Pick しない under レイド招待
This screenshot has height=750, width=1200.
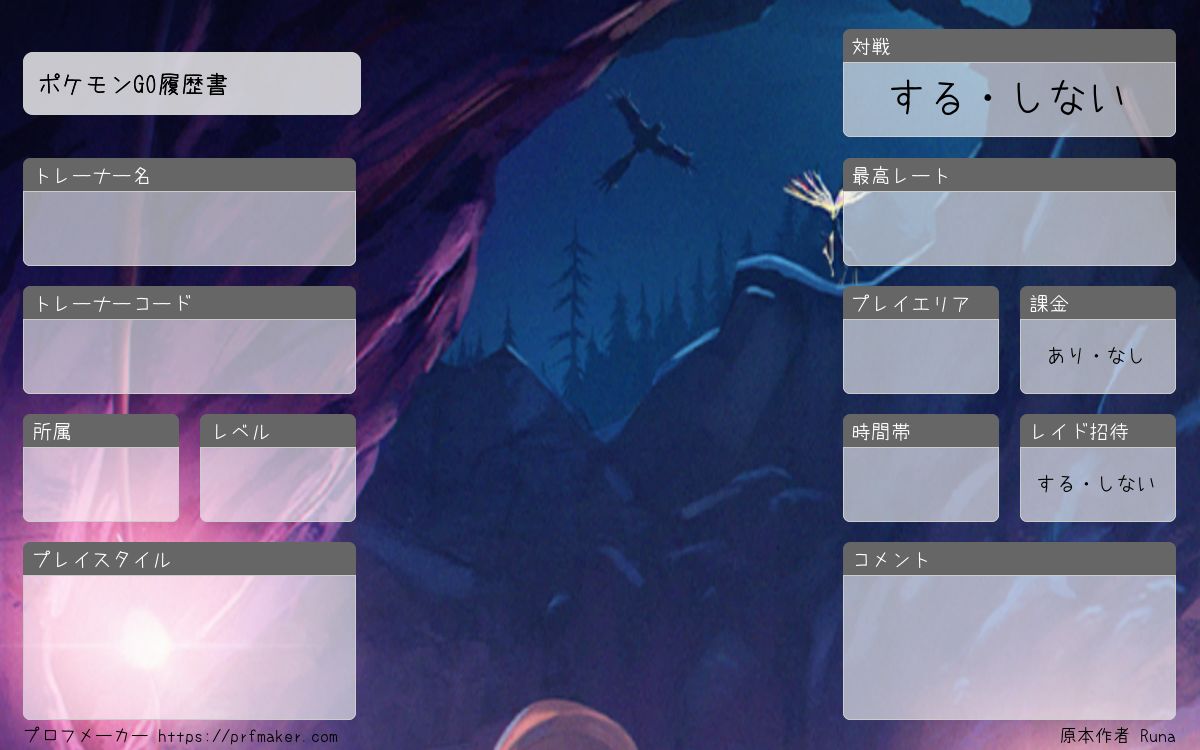point(1127,484)
